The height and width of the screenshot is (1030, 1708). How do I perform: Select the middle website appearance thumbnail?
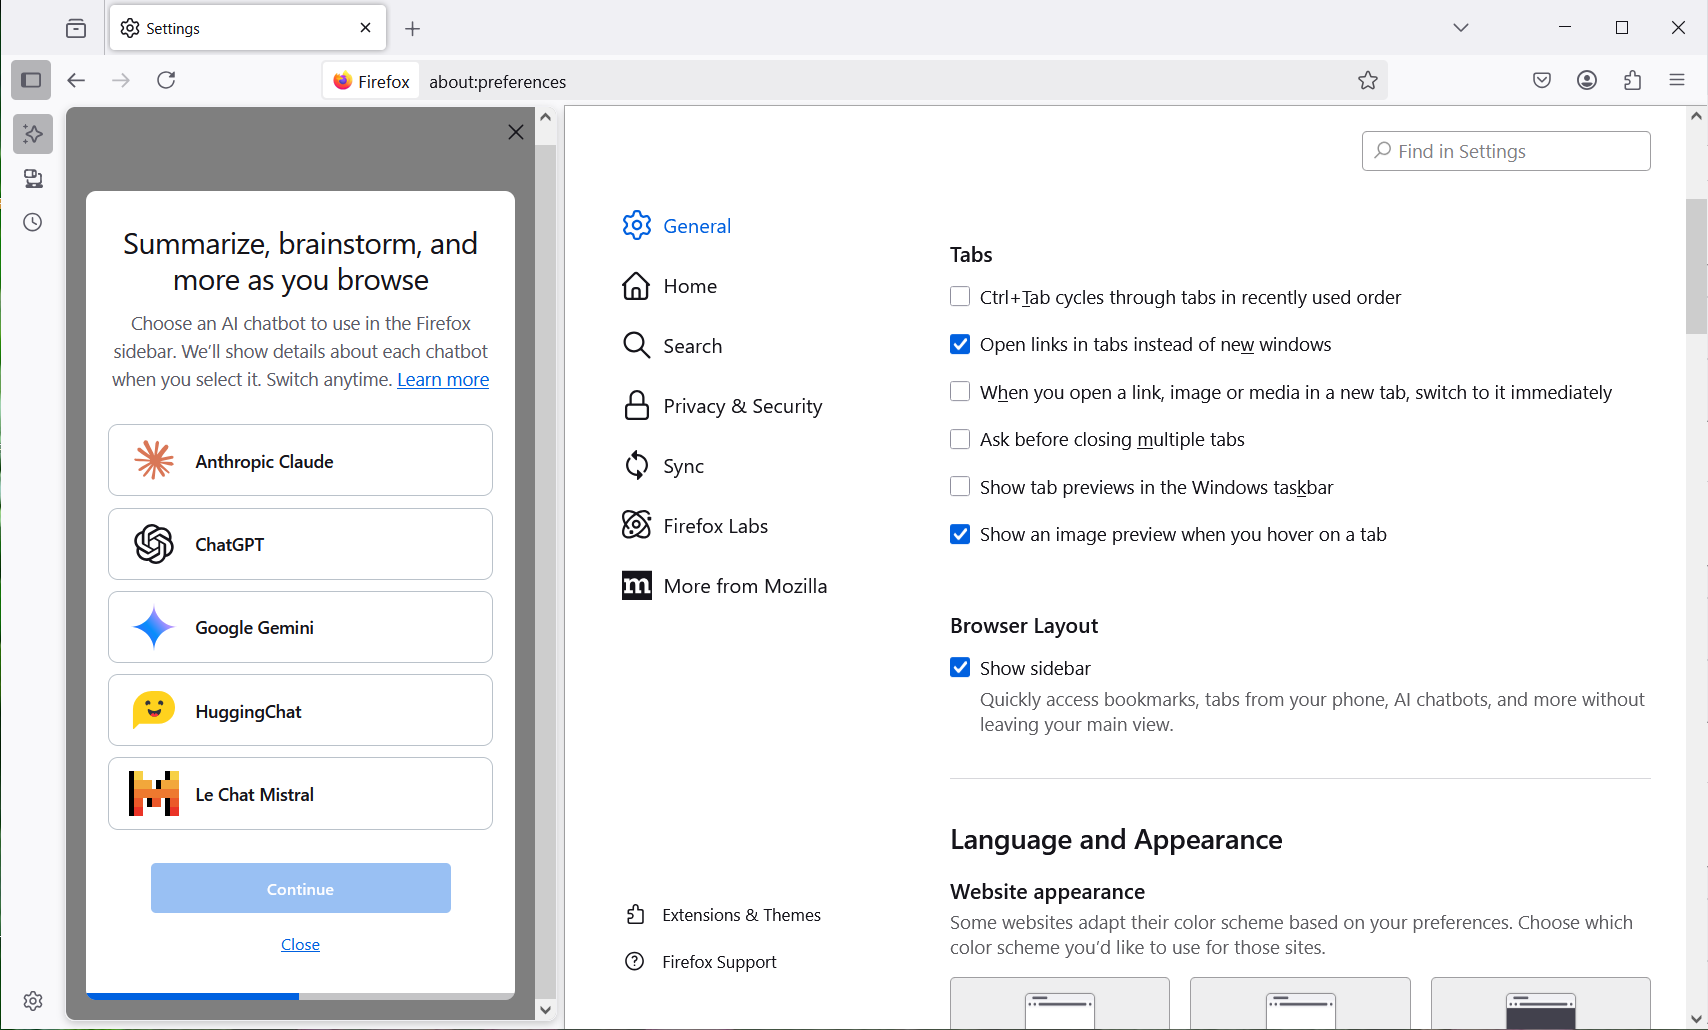point(1300,1003)
